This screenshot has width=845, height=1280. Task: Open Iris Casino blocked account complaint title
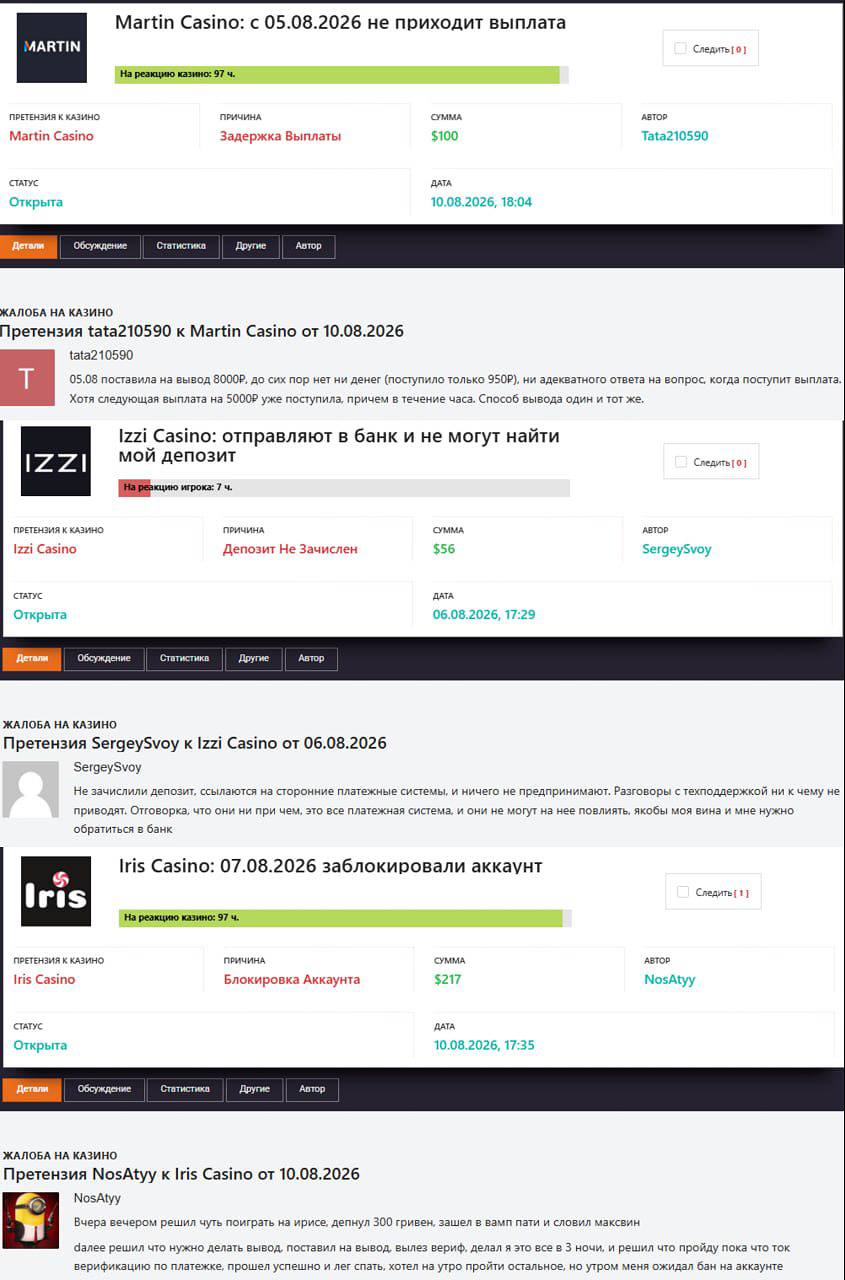(330, 866)
